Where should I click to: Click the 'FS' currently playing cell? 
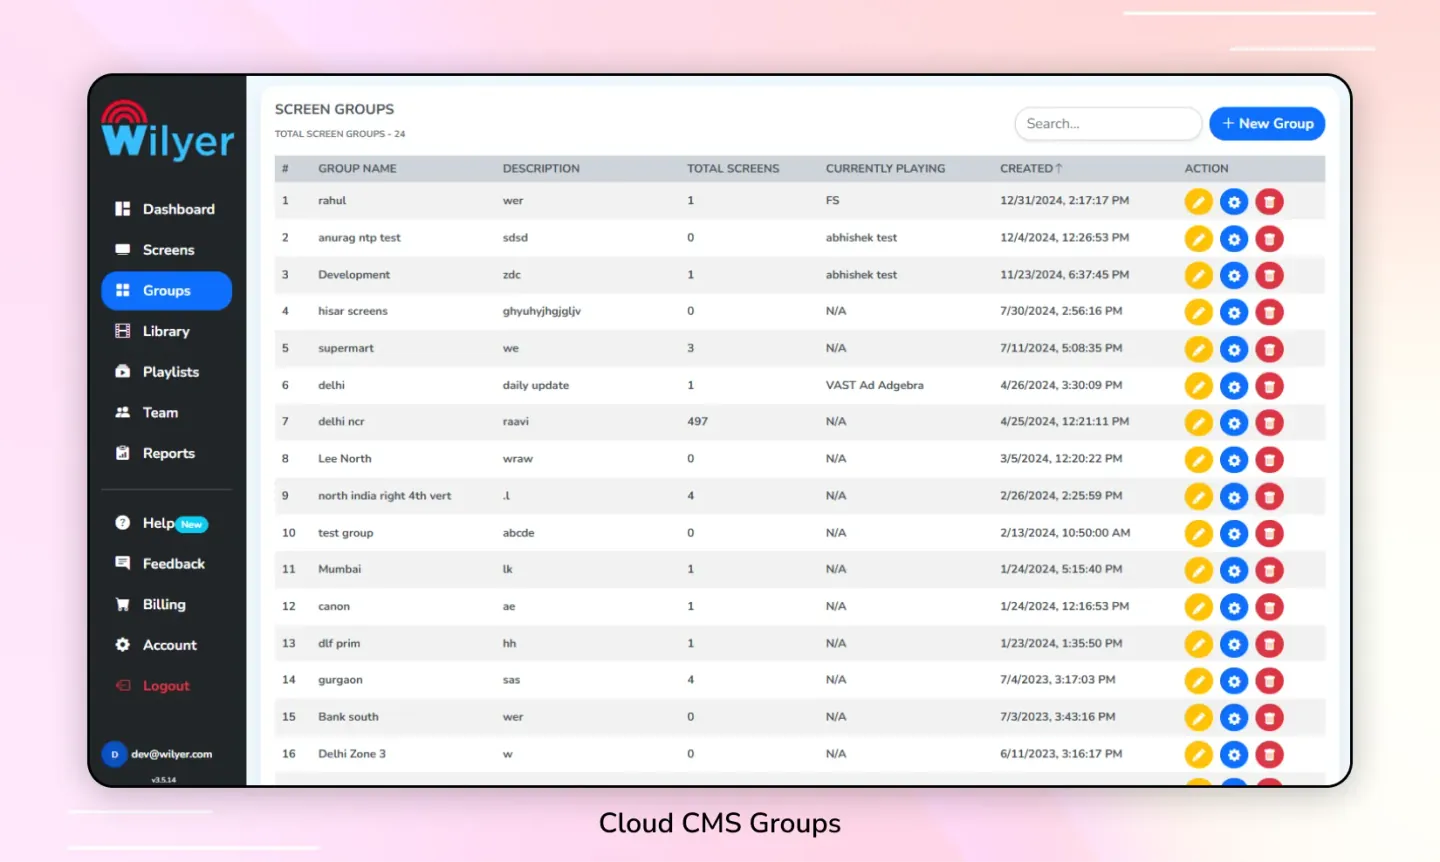coord(832,201)
